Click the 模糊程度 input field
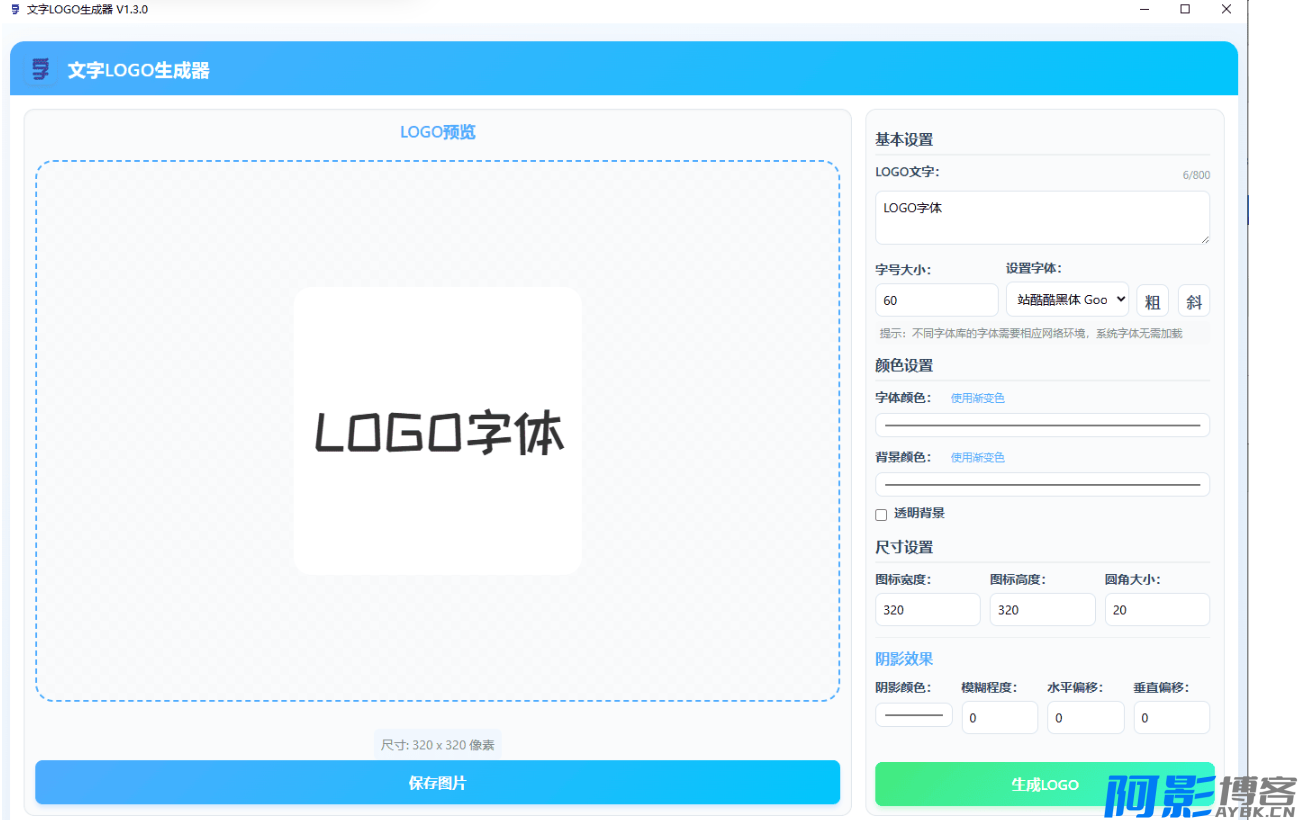This screenshot has width=1300, height=820. click(1000, 718)
